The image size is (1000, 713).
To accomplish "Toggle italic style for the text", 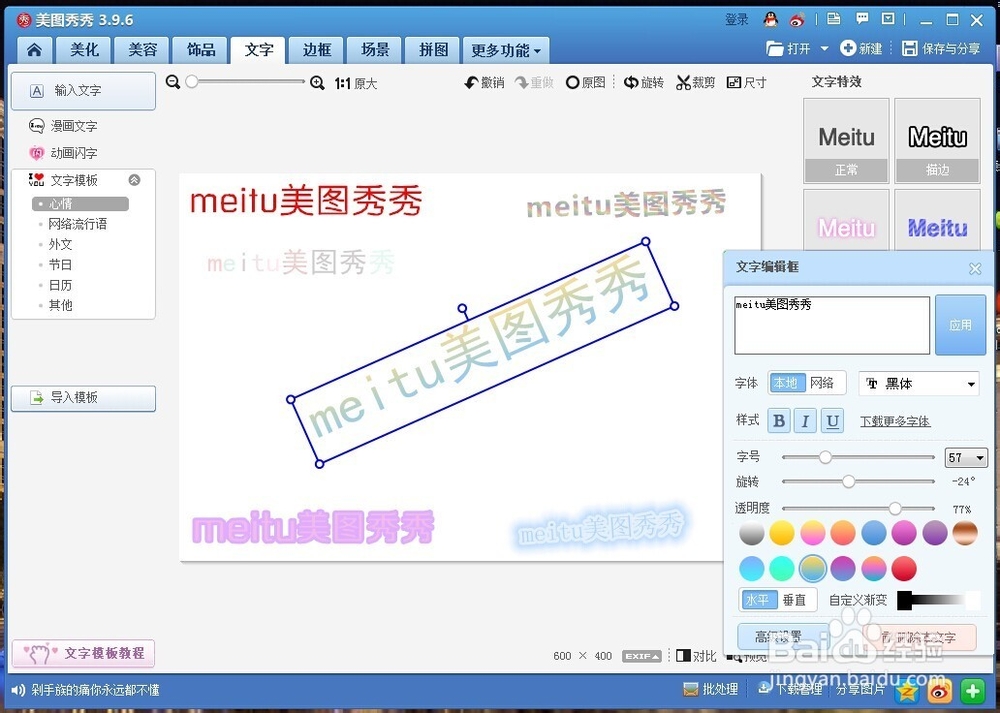I will pos(806,420).
